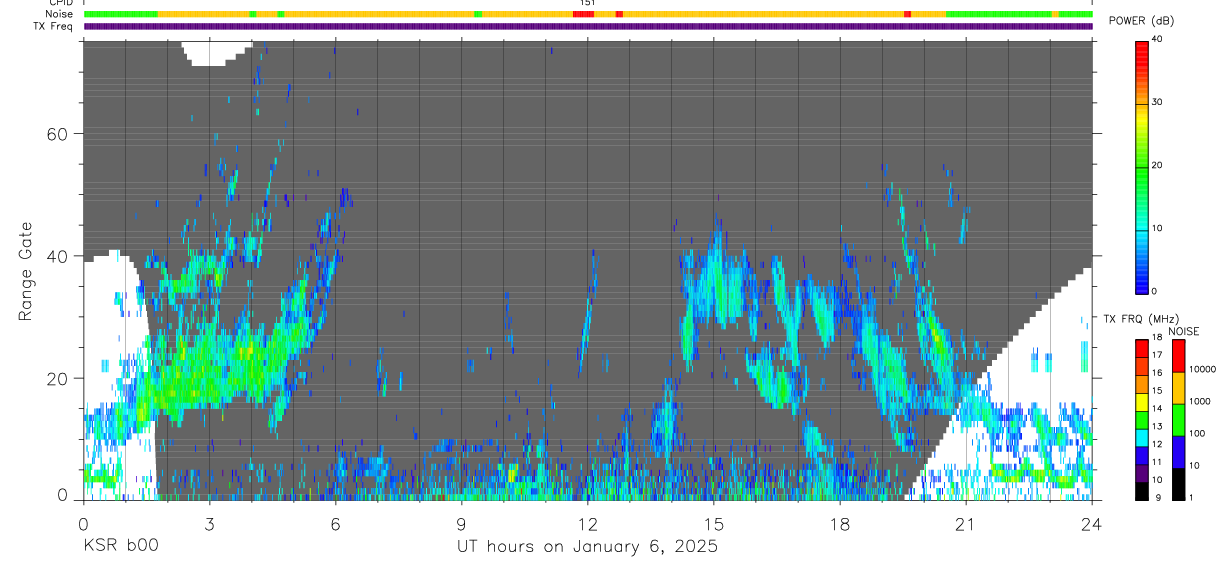This screenshot has height=567, width=1228.
Task: Select the black bottom swatch of TX FRQ legend
Action: point(1142,491)
